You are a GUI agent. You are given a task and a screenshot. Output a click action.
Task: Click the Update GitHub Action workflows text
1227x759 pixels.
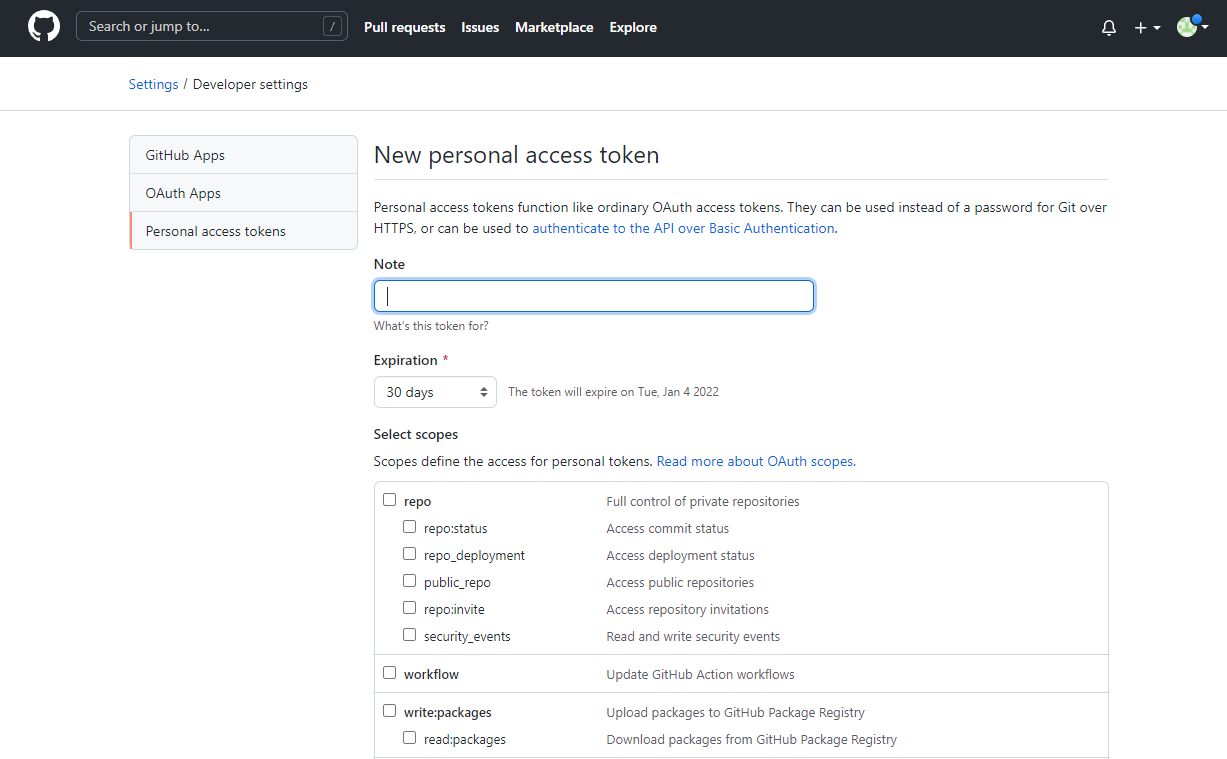click(x=701, y=675)
